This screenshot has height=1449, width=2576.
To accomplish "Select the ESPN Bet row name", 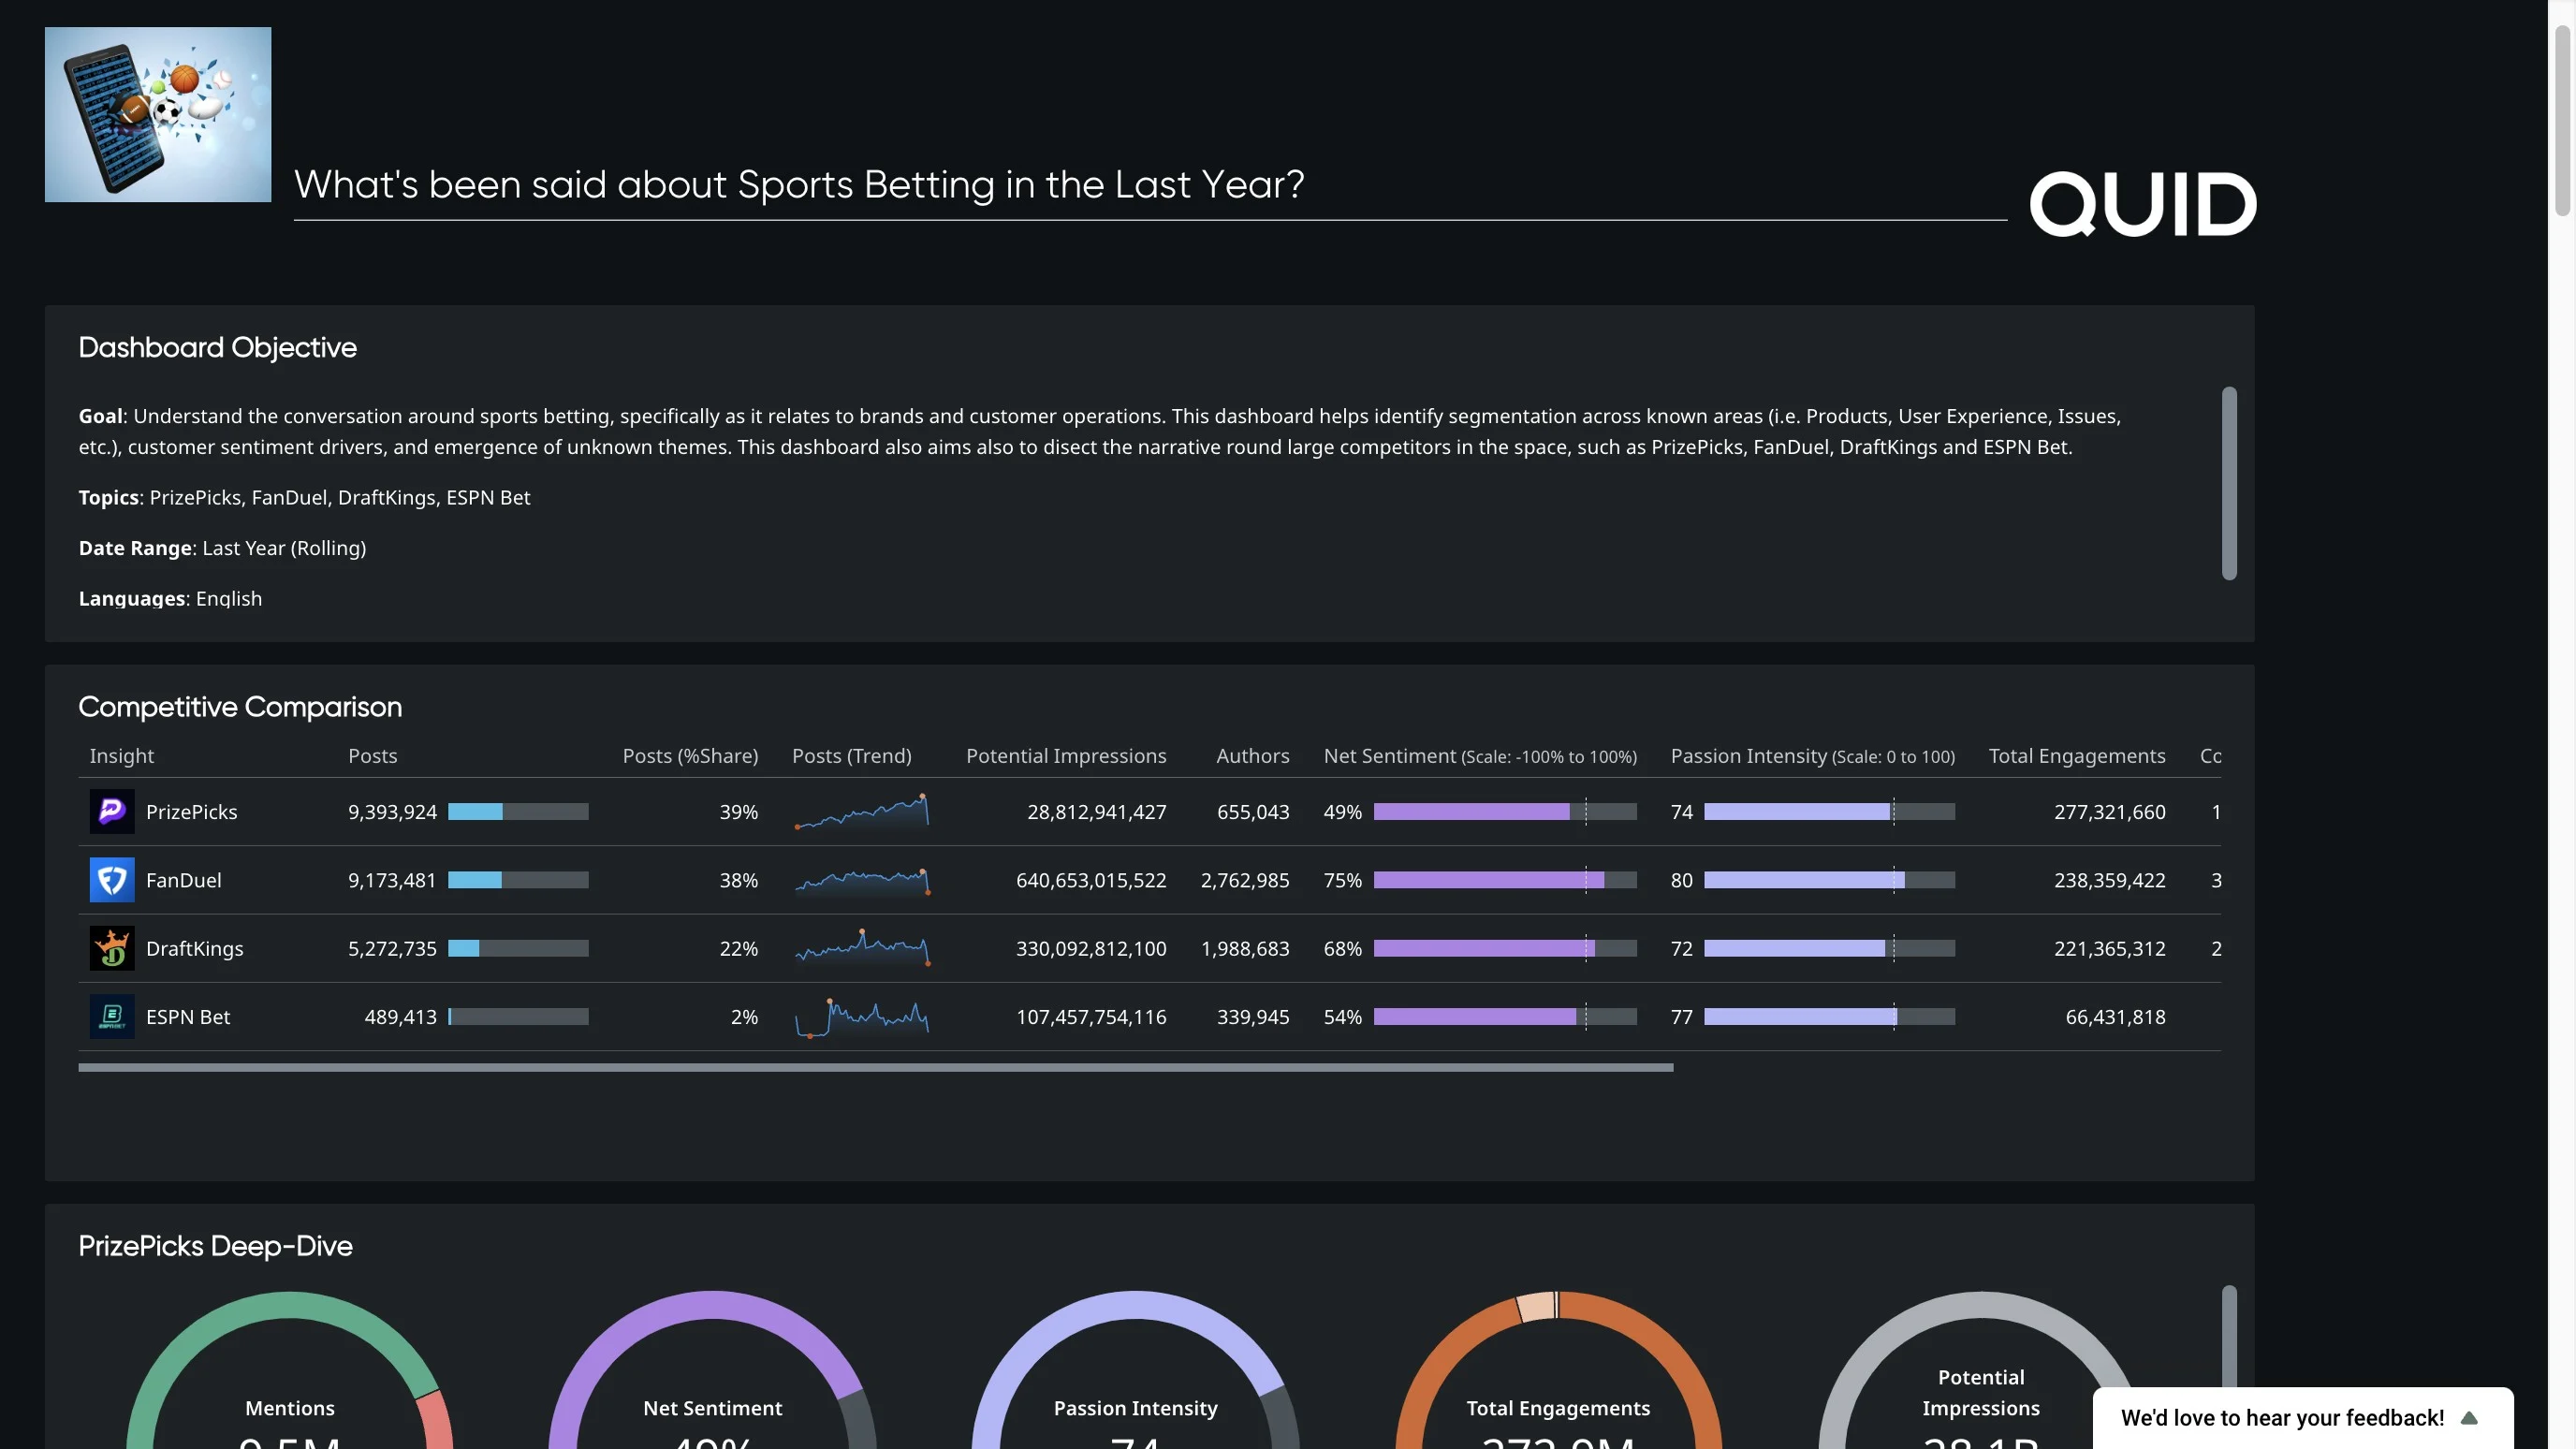I will click(x=188, y=1016).
